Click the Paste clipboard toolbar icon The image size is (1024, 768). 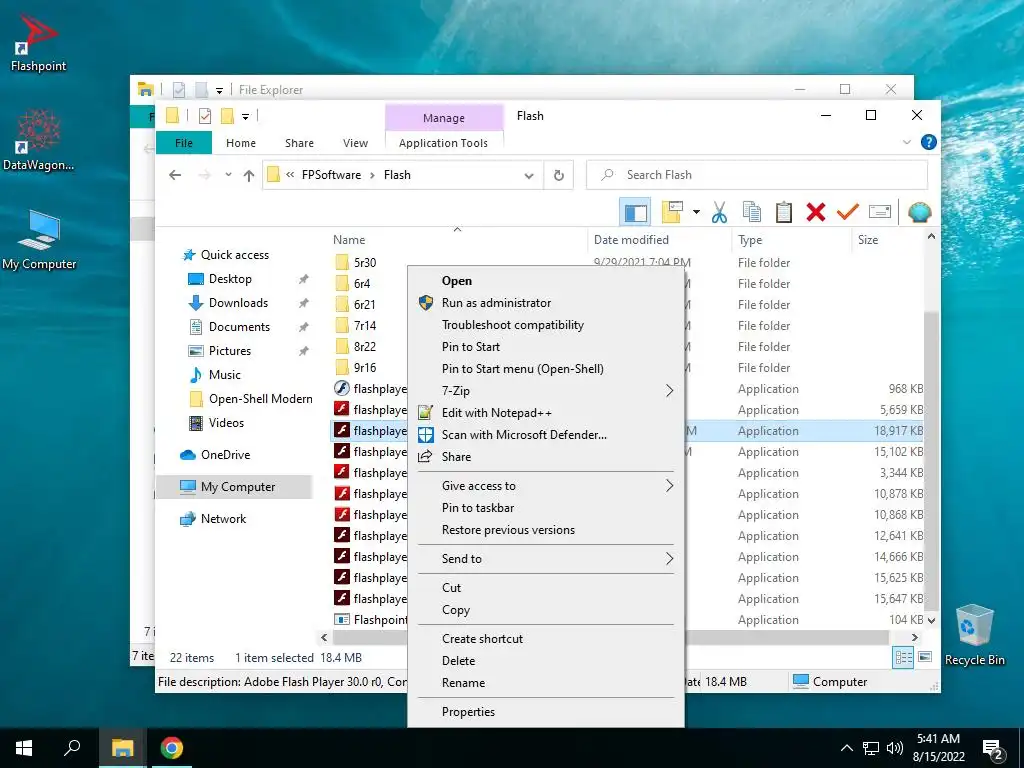pyautogui.click(x=784, y=212)
